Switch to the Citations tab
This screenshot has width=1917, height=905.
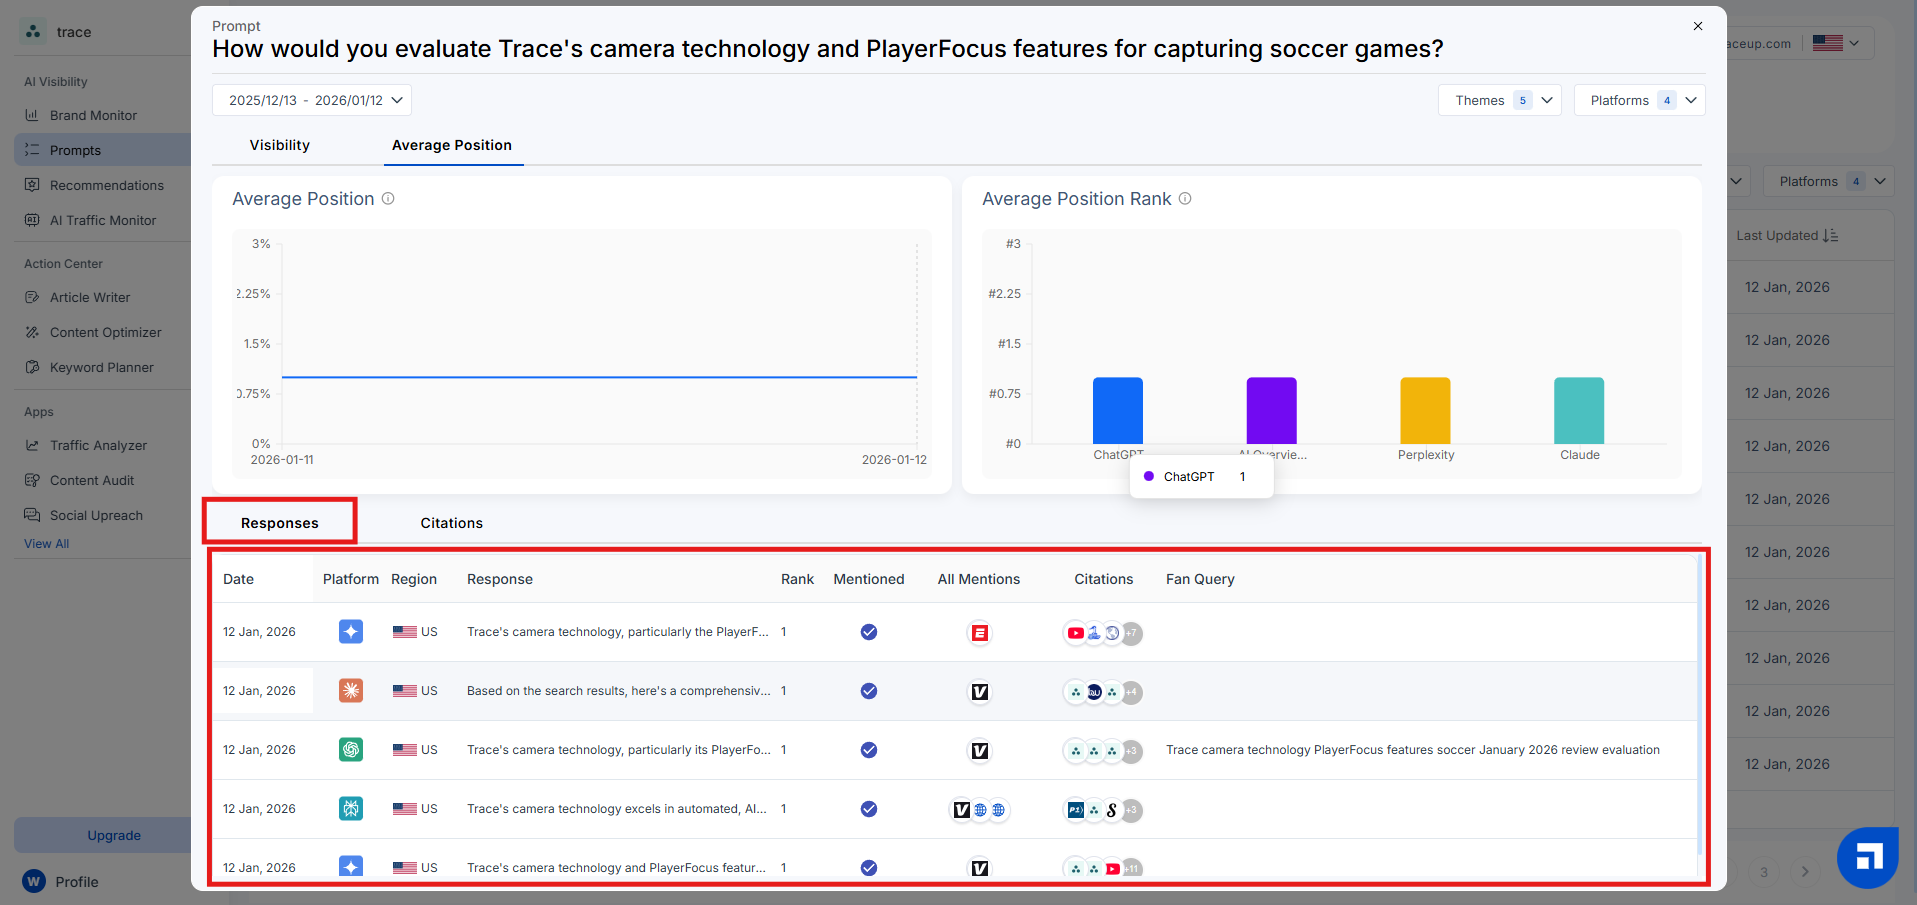click(x=452, y=523)
